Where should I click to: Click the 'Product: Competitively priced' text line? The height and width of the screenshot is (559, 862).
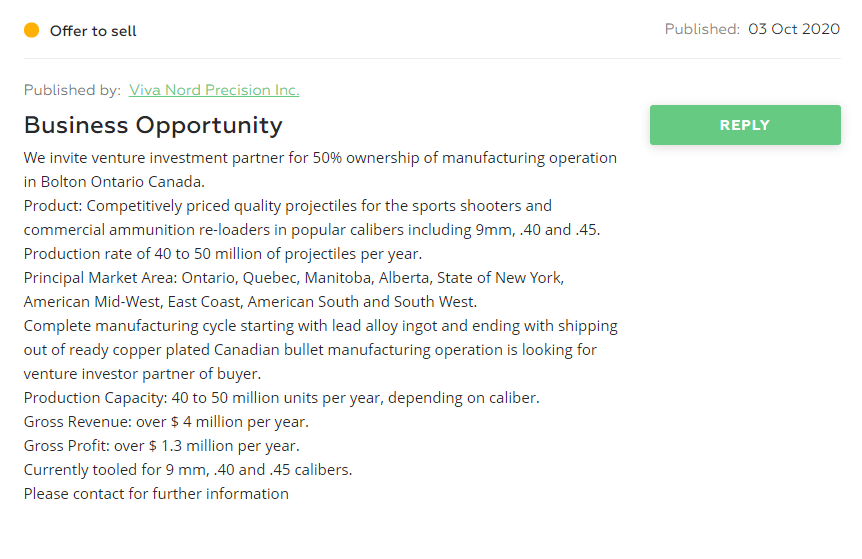coord(288,206)
